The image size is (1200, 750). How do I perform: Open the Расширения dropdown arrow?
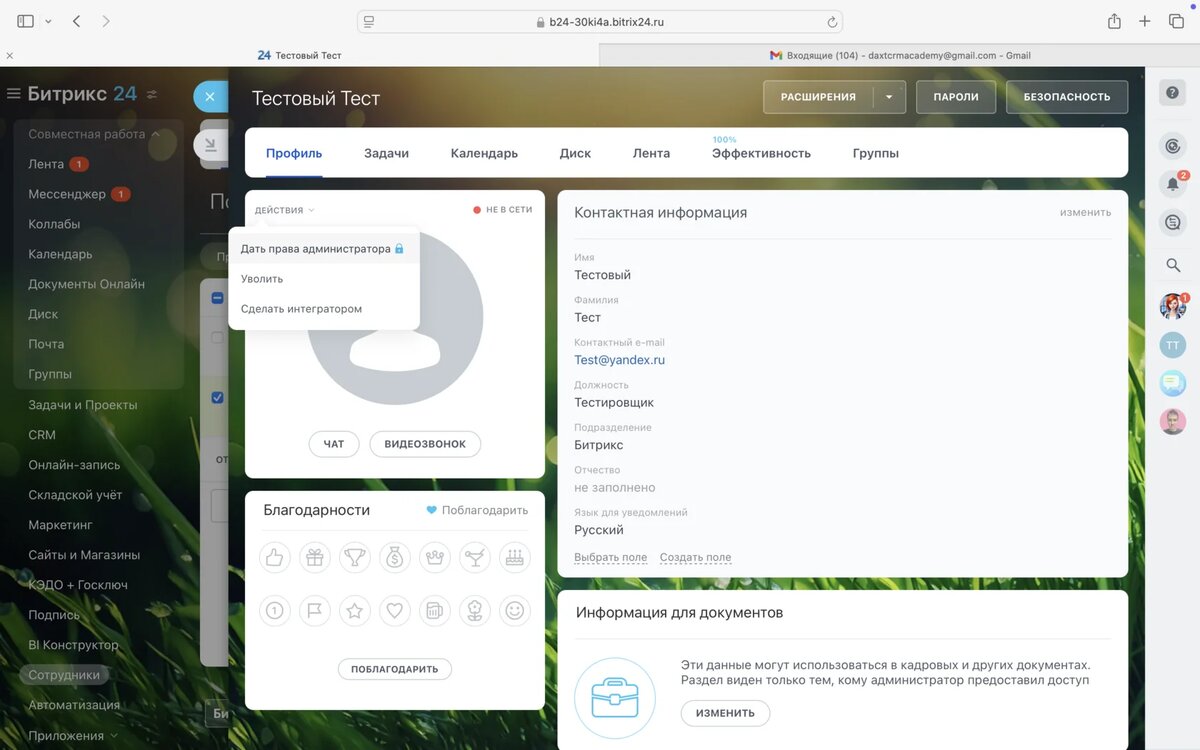point(889,97)
